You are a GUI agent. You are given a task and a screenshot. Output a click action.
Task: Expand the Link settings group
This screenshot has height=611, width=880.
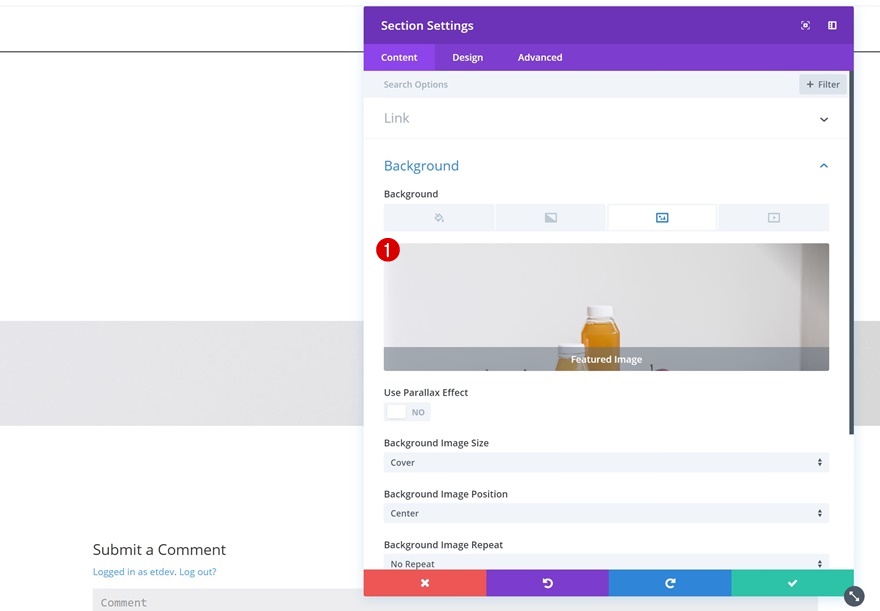[x=606, y=118]
